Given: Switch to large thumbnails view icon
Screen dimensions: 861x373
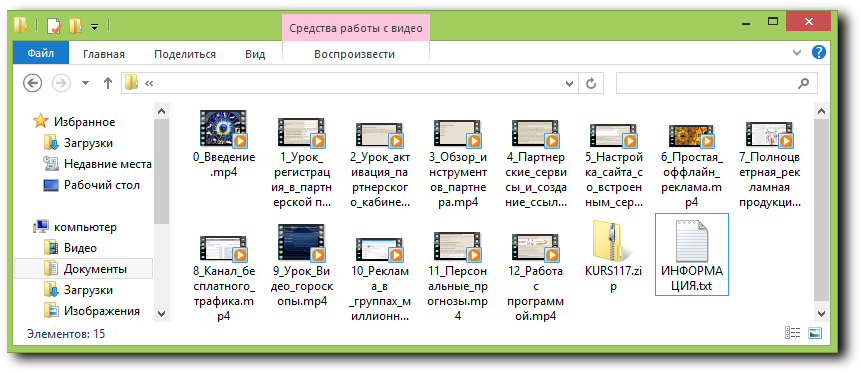Looking at the screenshot, I should [815, 332].
